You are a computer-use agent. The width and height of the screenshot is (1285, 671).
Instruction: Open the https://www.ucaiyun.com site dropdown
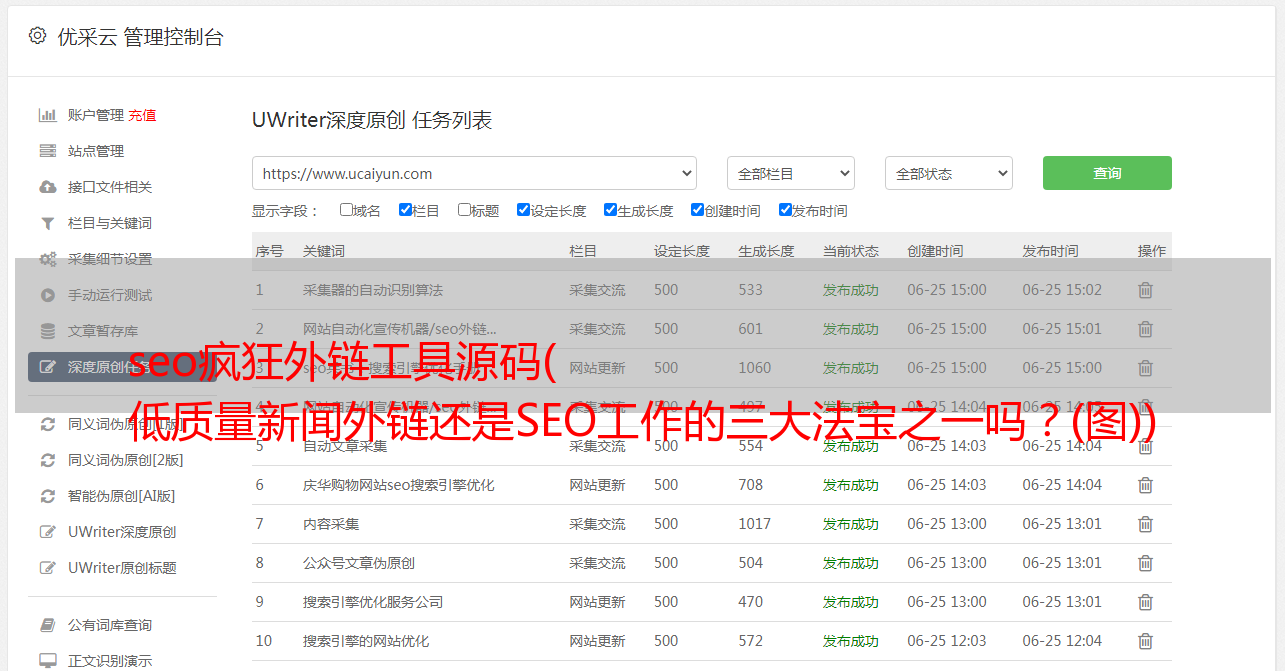point(474,173)
